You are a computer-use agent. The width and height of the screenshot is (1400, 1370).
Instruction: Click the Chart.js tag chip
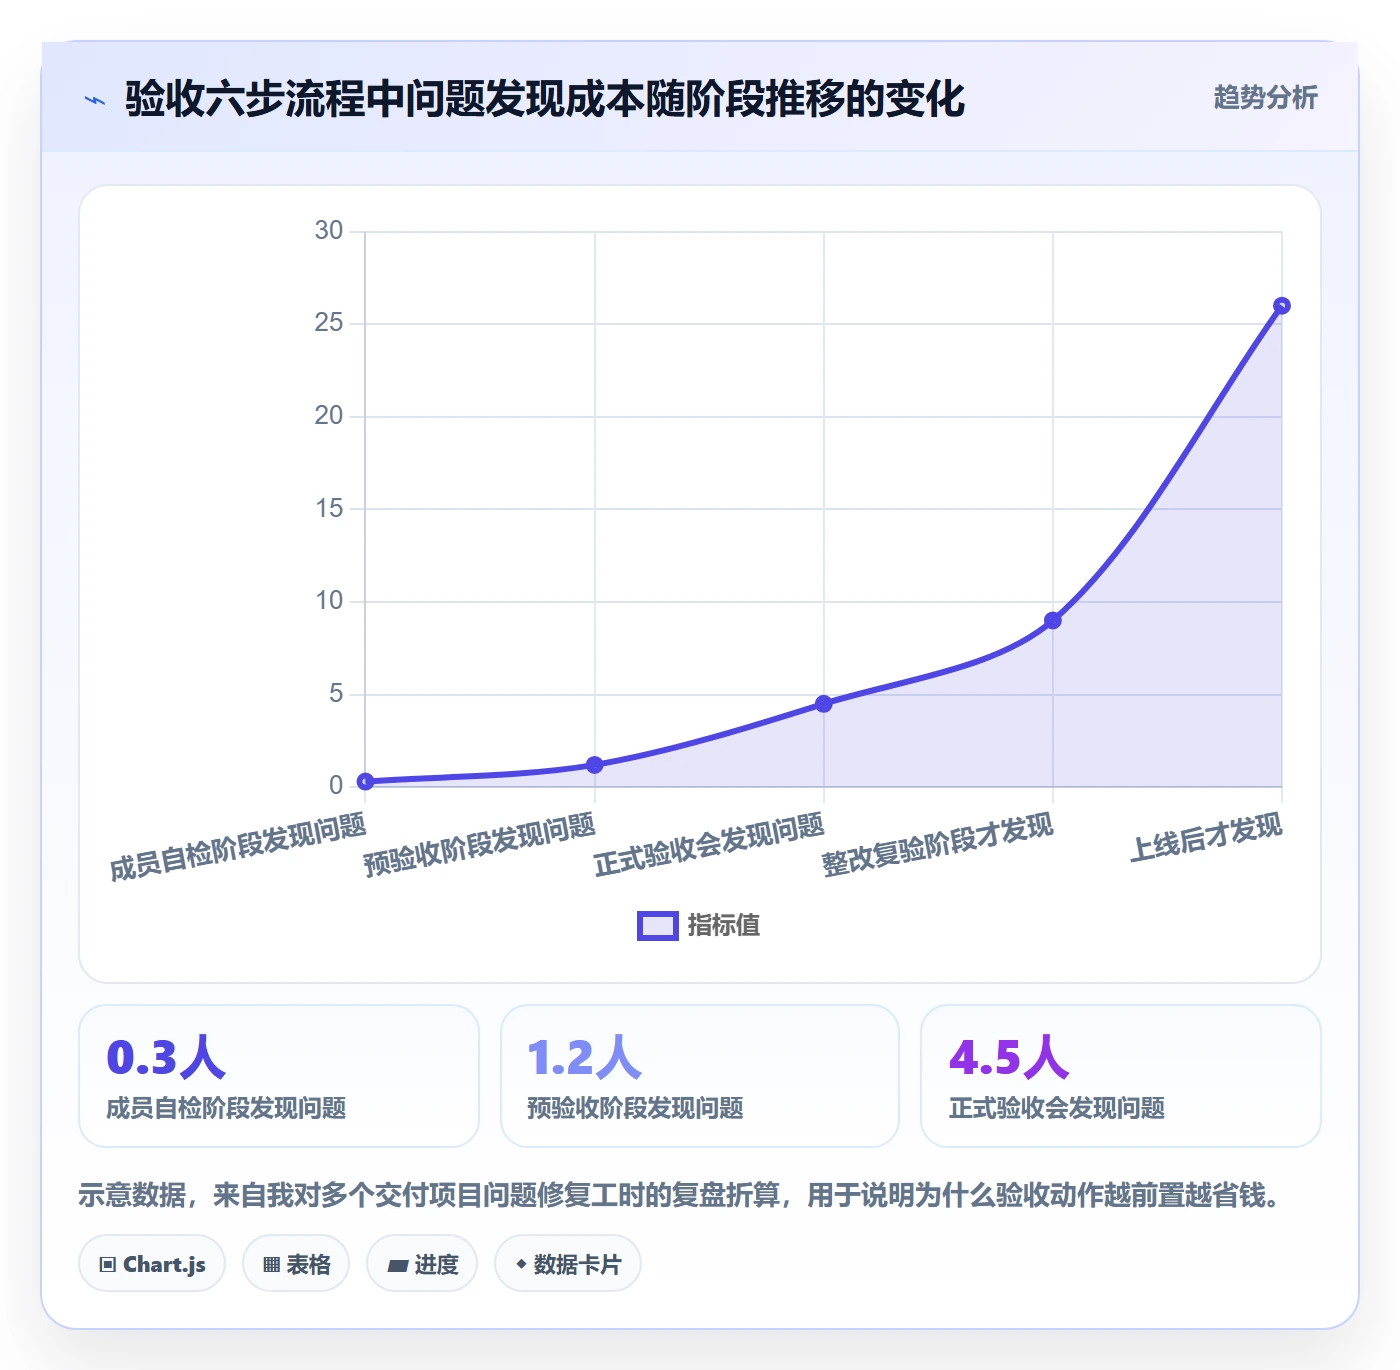click(x=152, y=1264)
